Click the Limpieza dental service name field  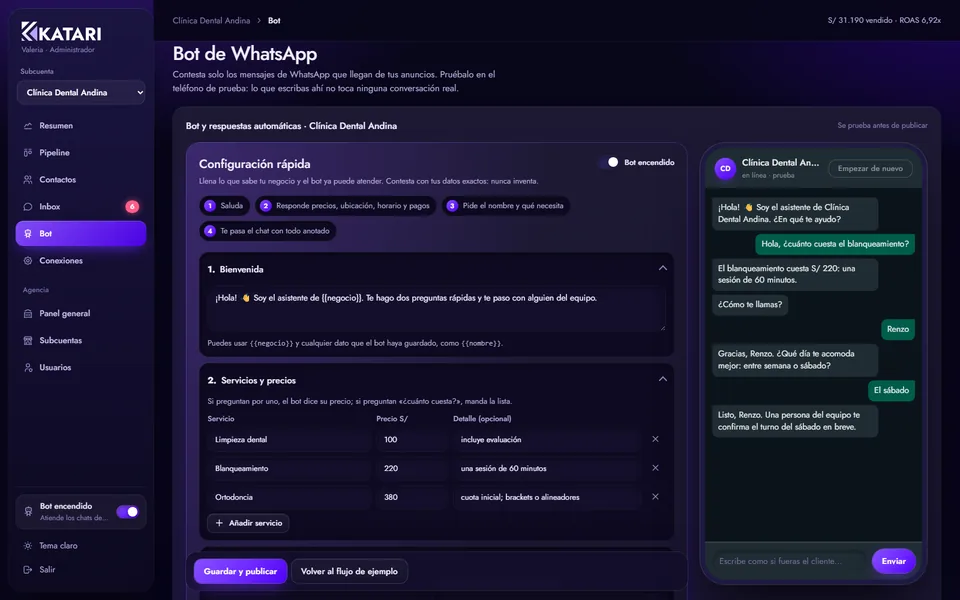(289, 440)
